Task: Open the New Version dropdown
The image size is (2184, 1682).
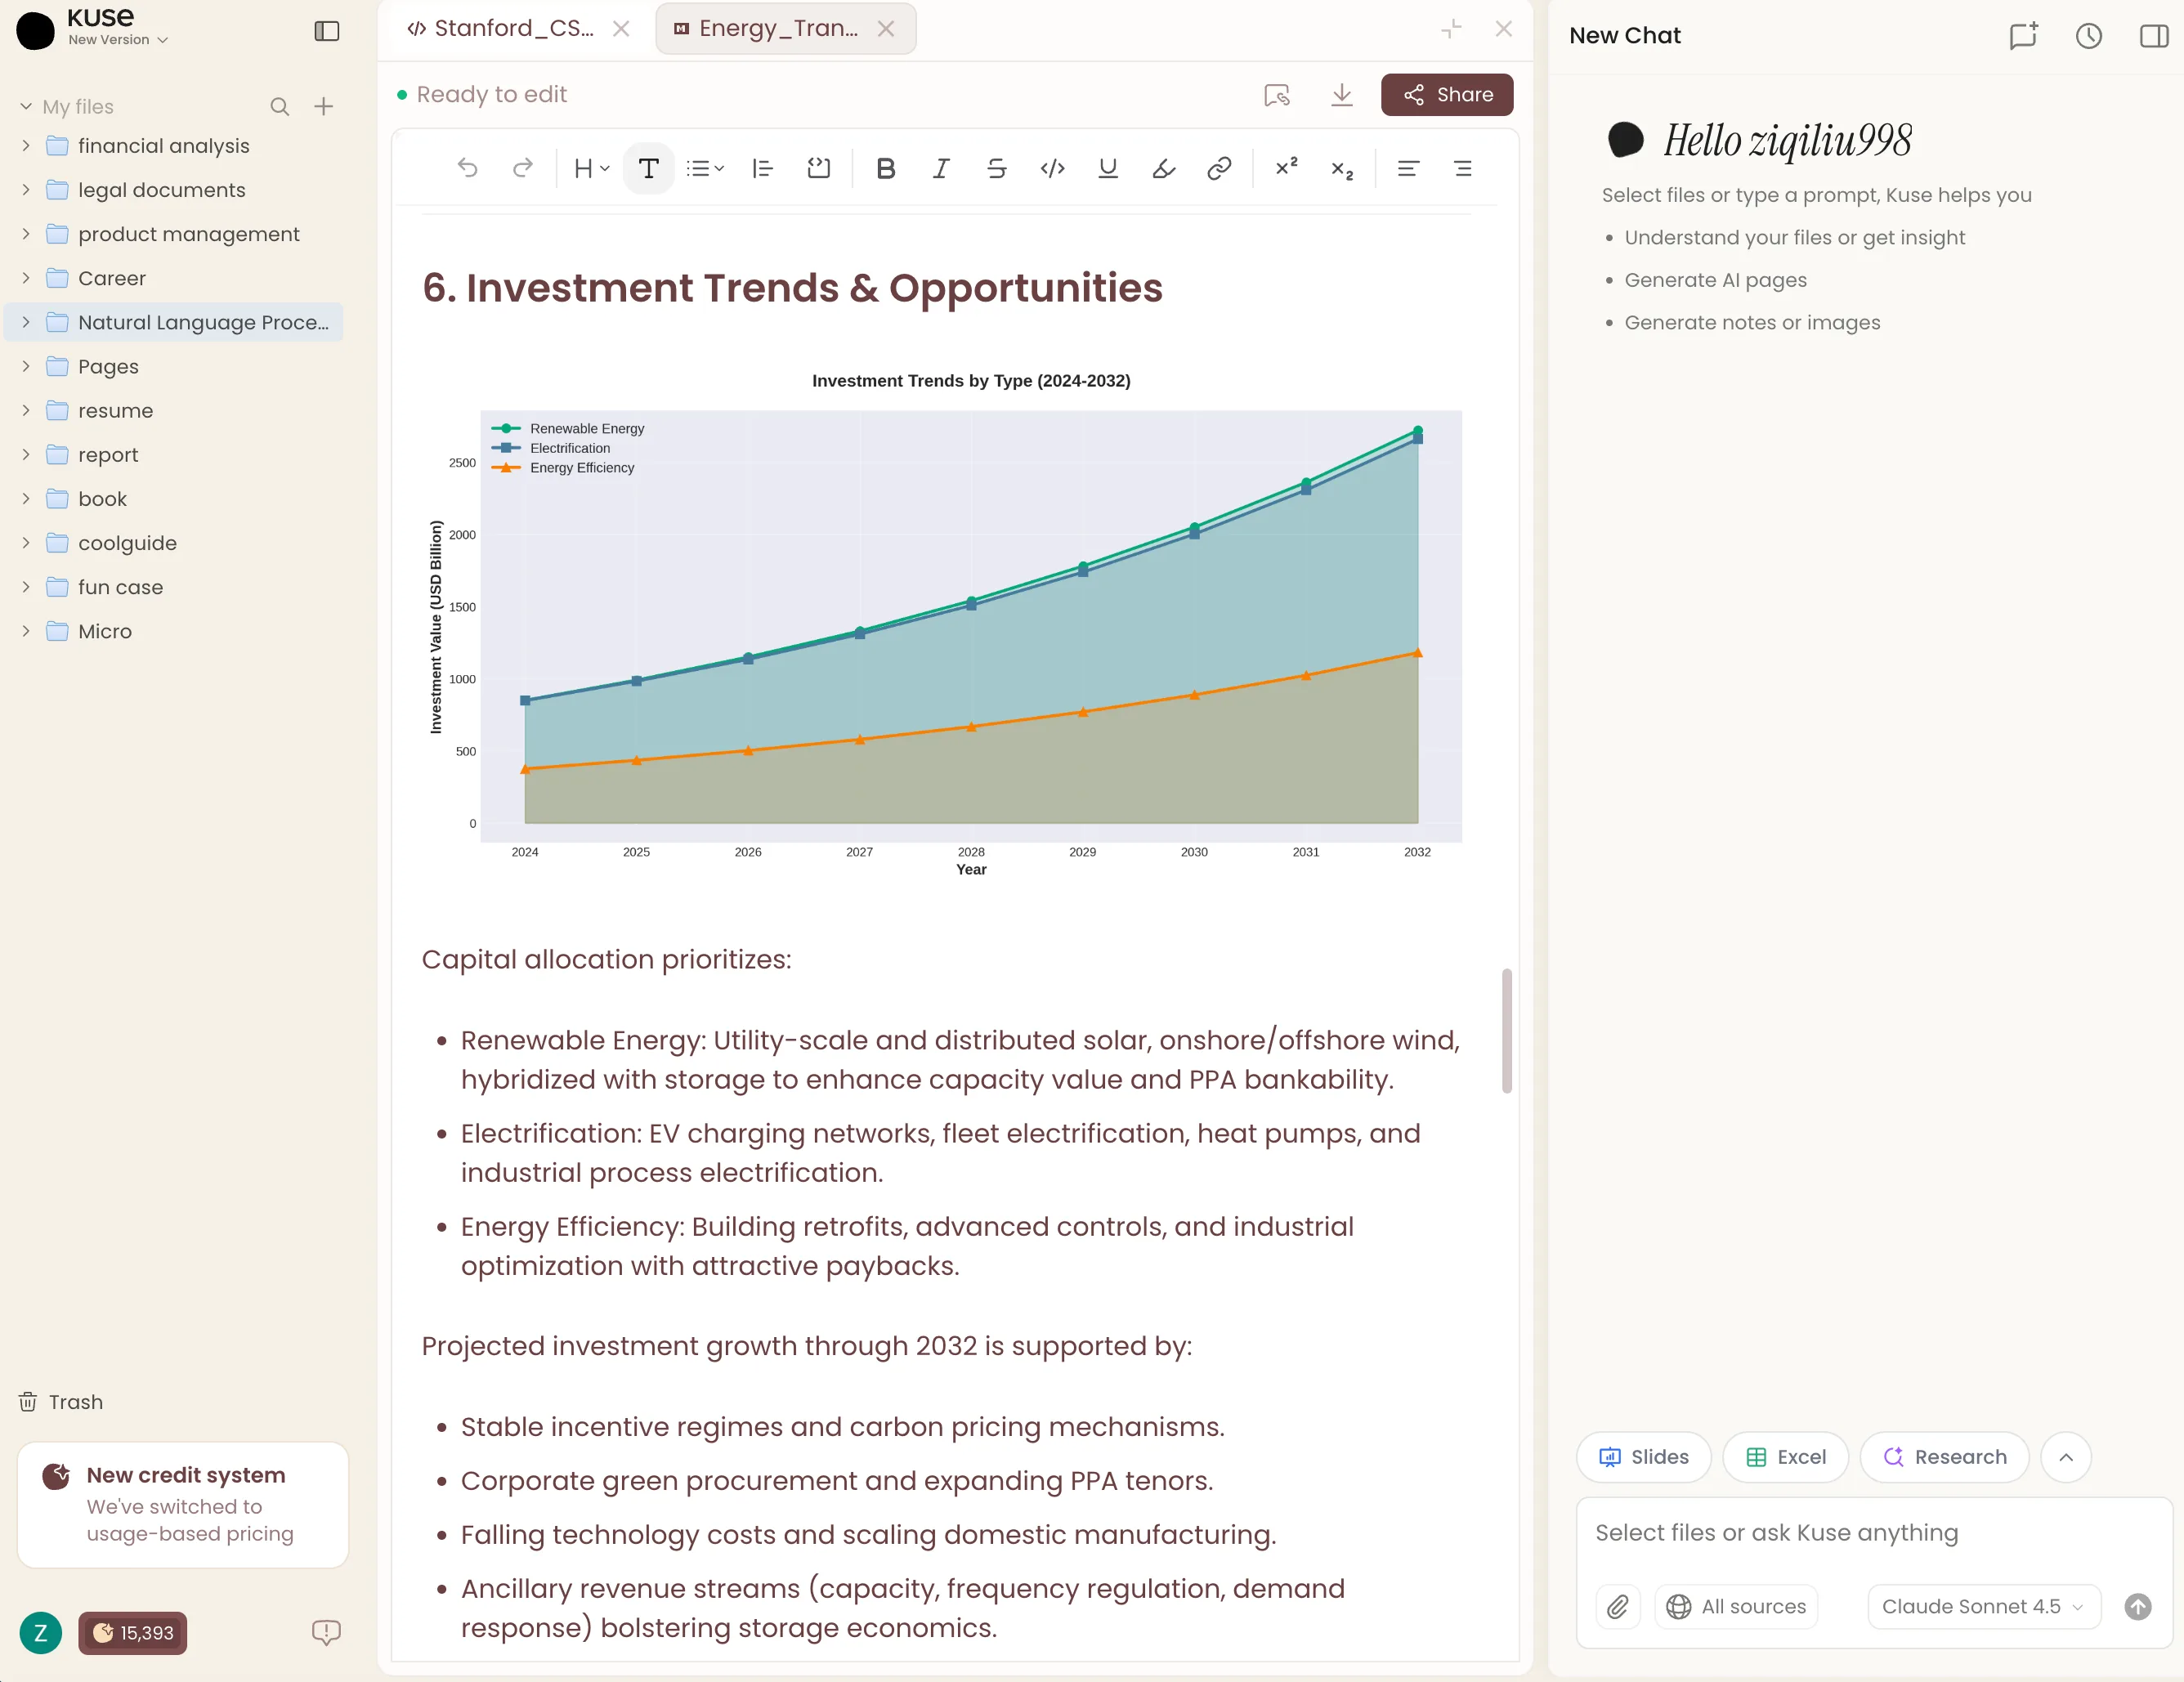Action: 118,40
